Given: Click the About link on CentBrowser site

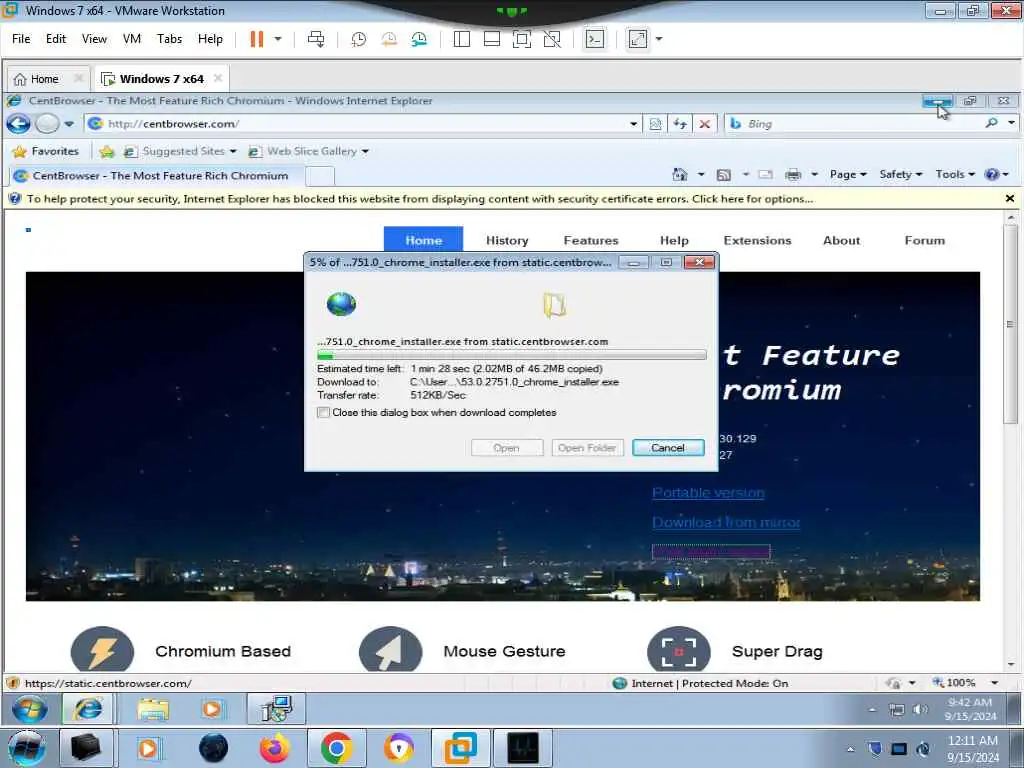Looking at the screenshot, I should tap(842, 240).
